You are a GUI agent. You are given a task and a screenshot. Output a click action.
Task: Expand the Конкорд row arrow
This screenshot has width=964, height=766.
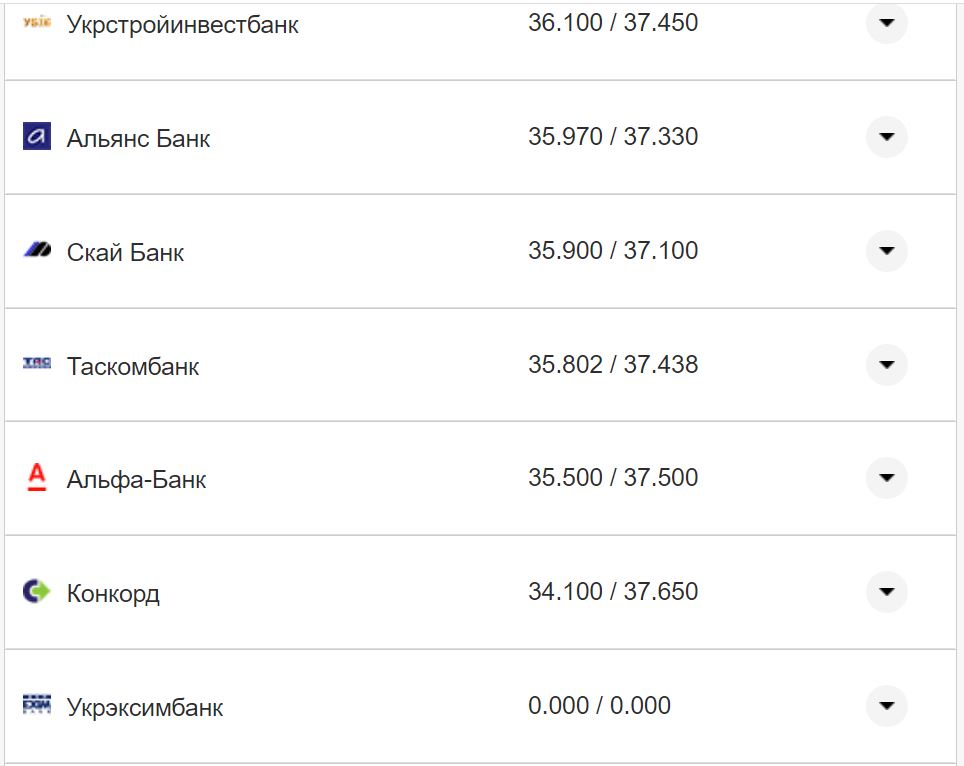coord(886,592)
